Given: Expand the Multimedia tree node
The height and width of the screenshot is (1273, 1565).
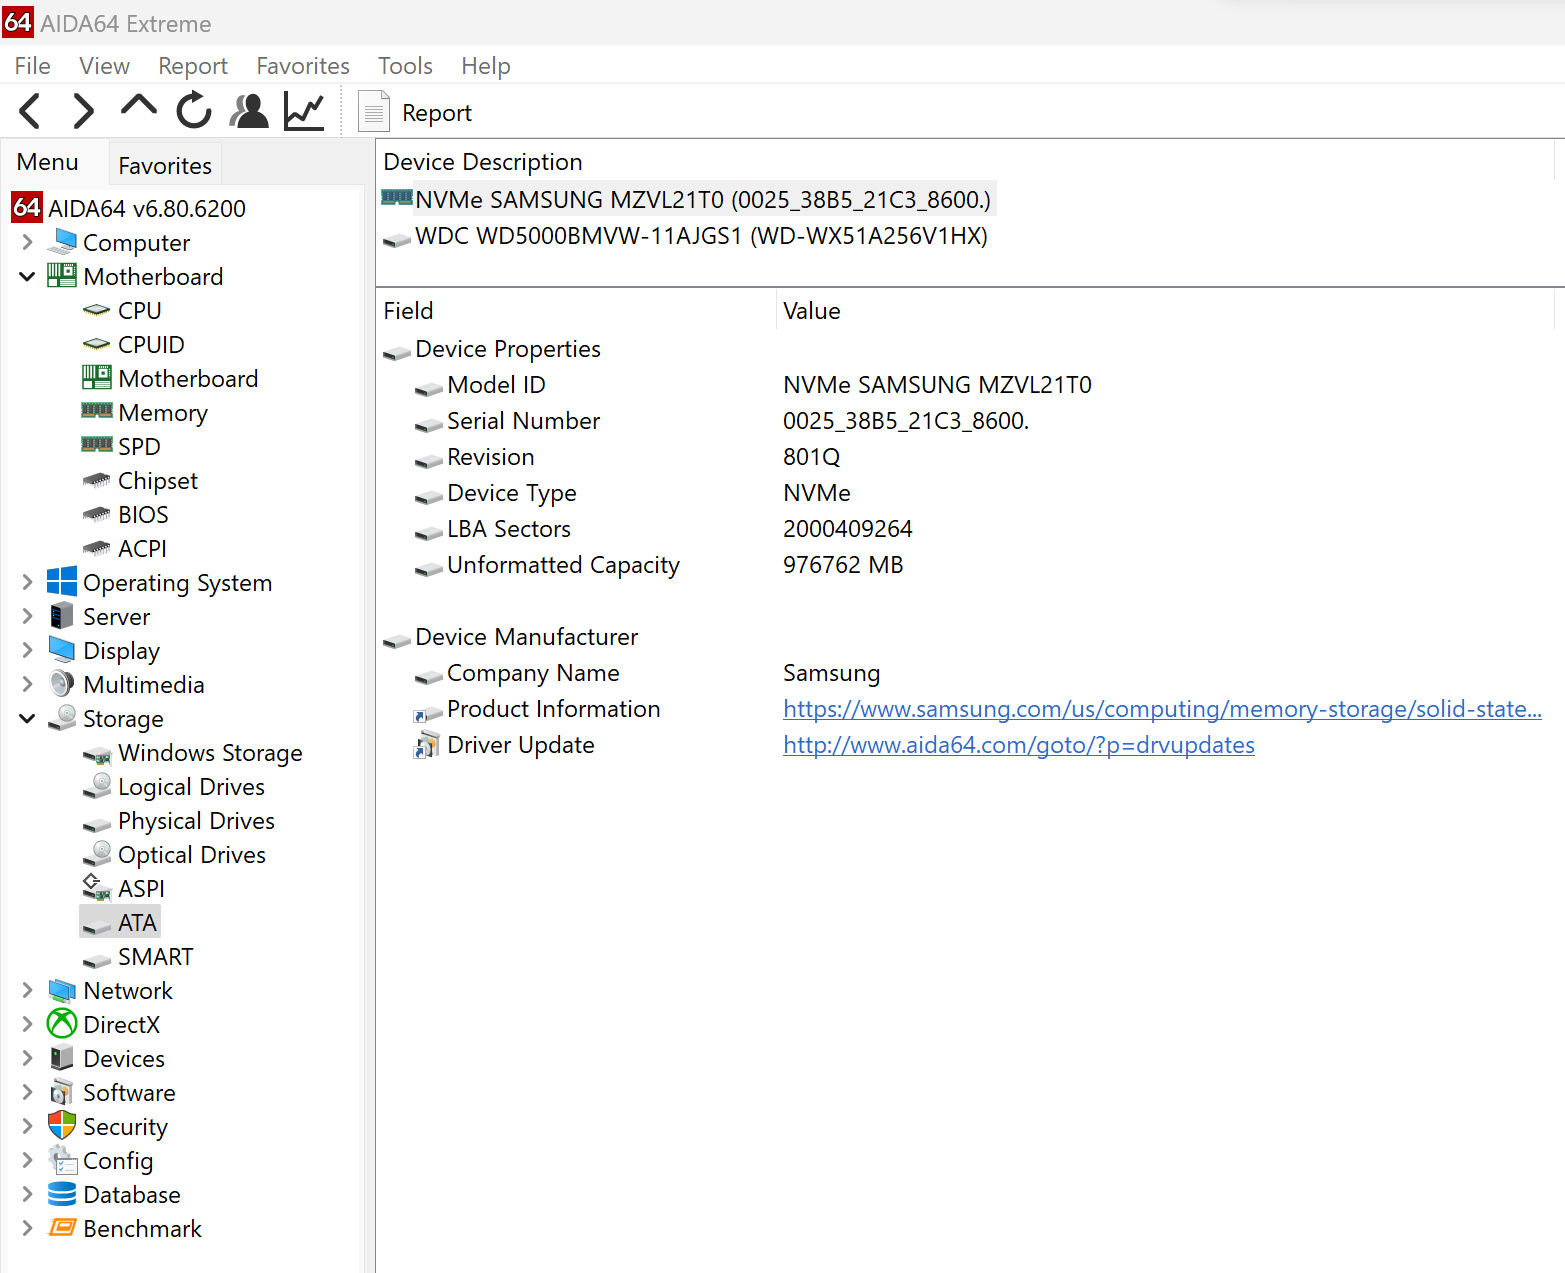Looking at the screenshot, I should tap(27, 684).
